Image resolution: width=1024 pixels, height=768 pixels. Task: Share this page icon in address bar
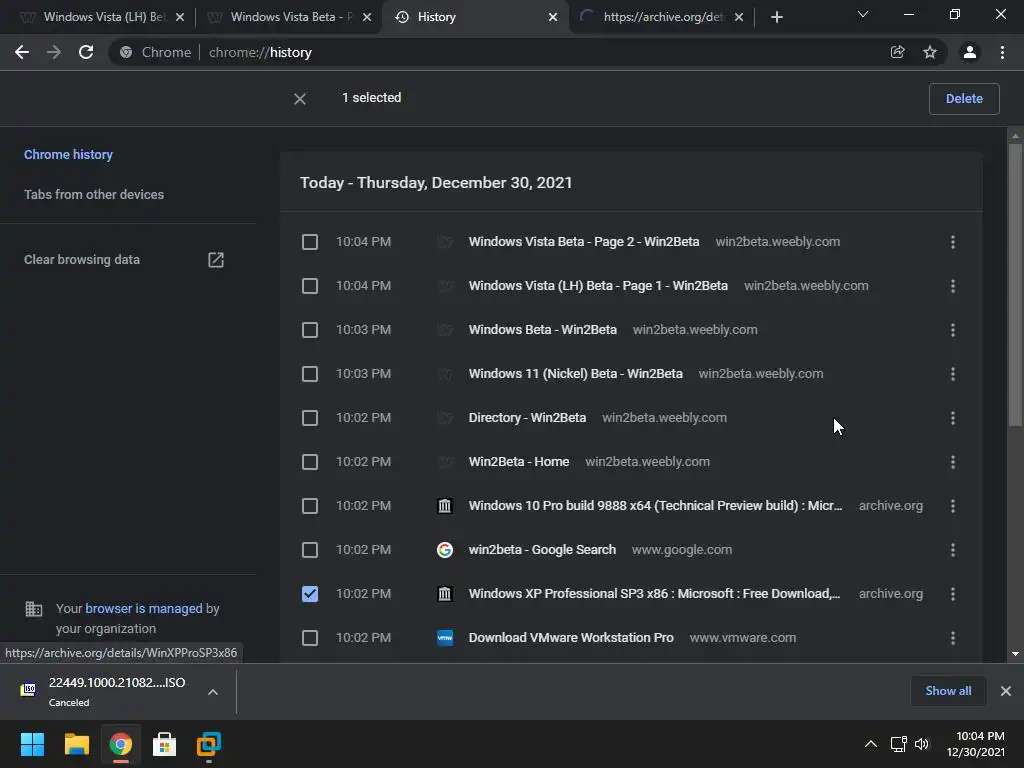point(898,52)
